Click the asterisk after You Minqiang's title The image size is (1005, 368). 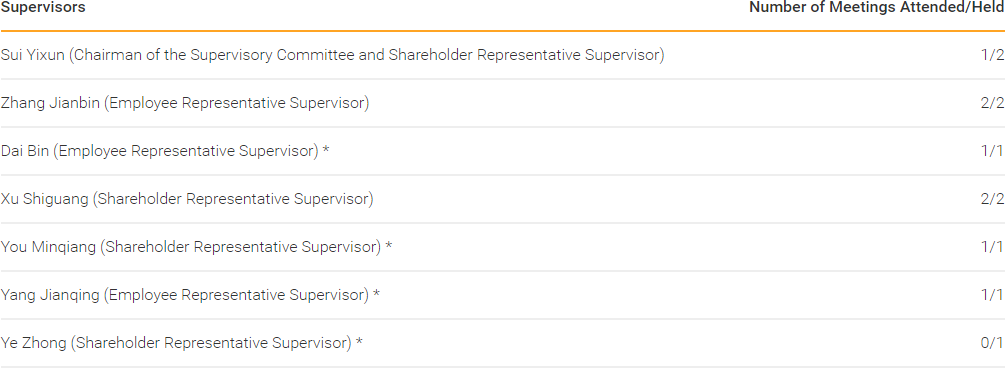389,246
